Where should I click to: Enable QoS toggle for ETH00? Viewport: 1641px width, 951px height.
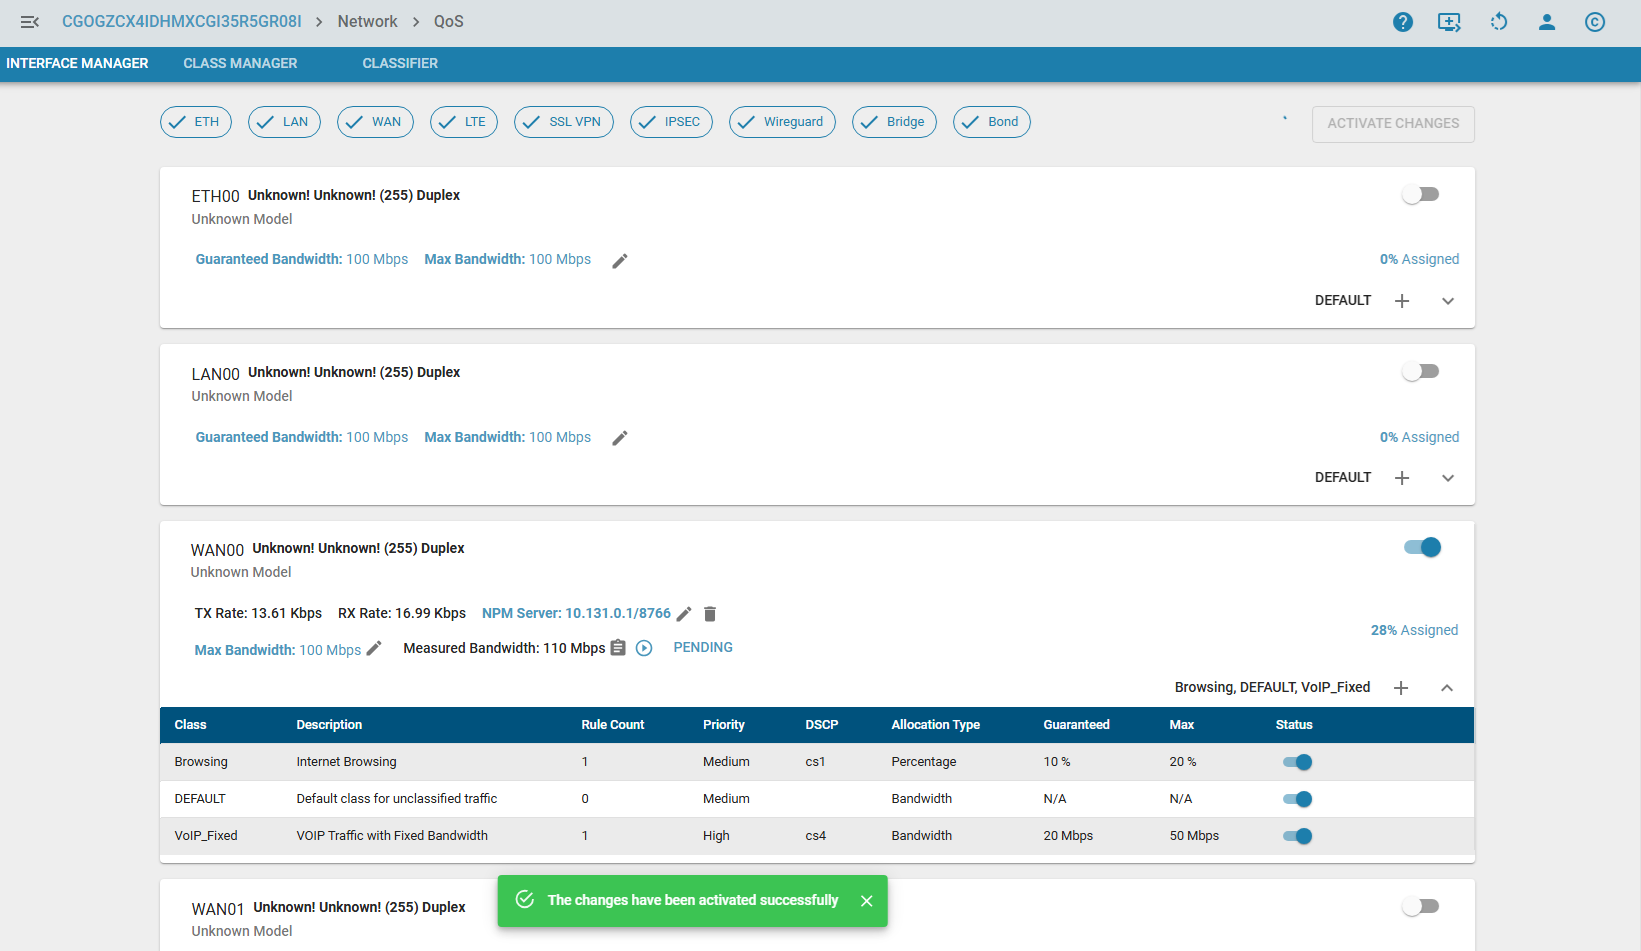click(x=1420, y=195)
